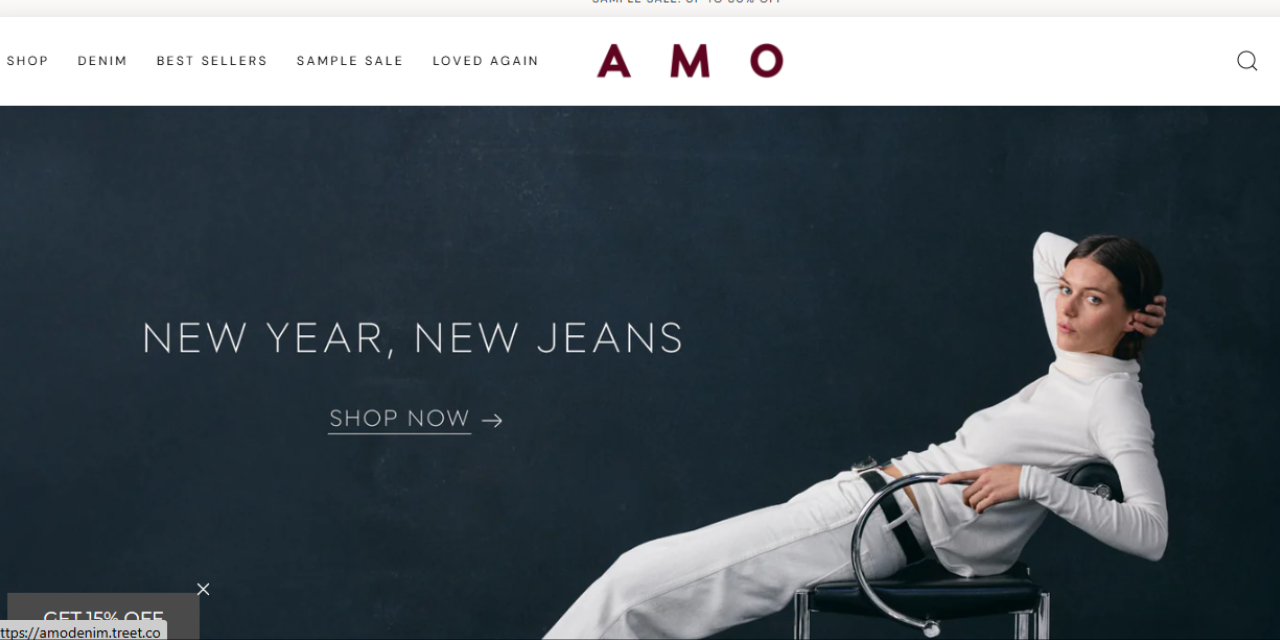Click the letter O in the logo

click(767, 61)
